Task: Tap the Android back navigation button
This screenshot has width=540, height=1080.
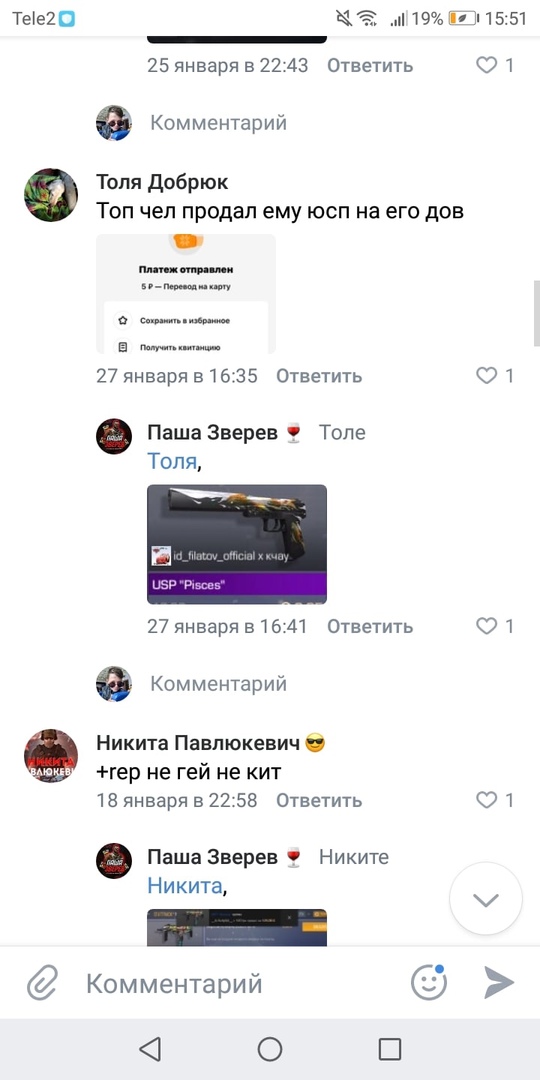Action: (149, 1049)
